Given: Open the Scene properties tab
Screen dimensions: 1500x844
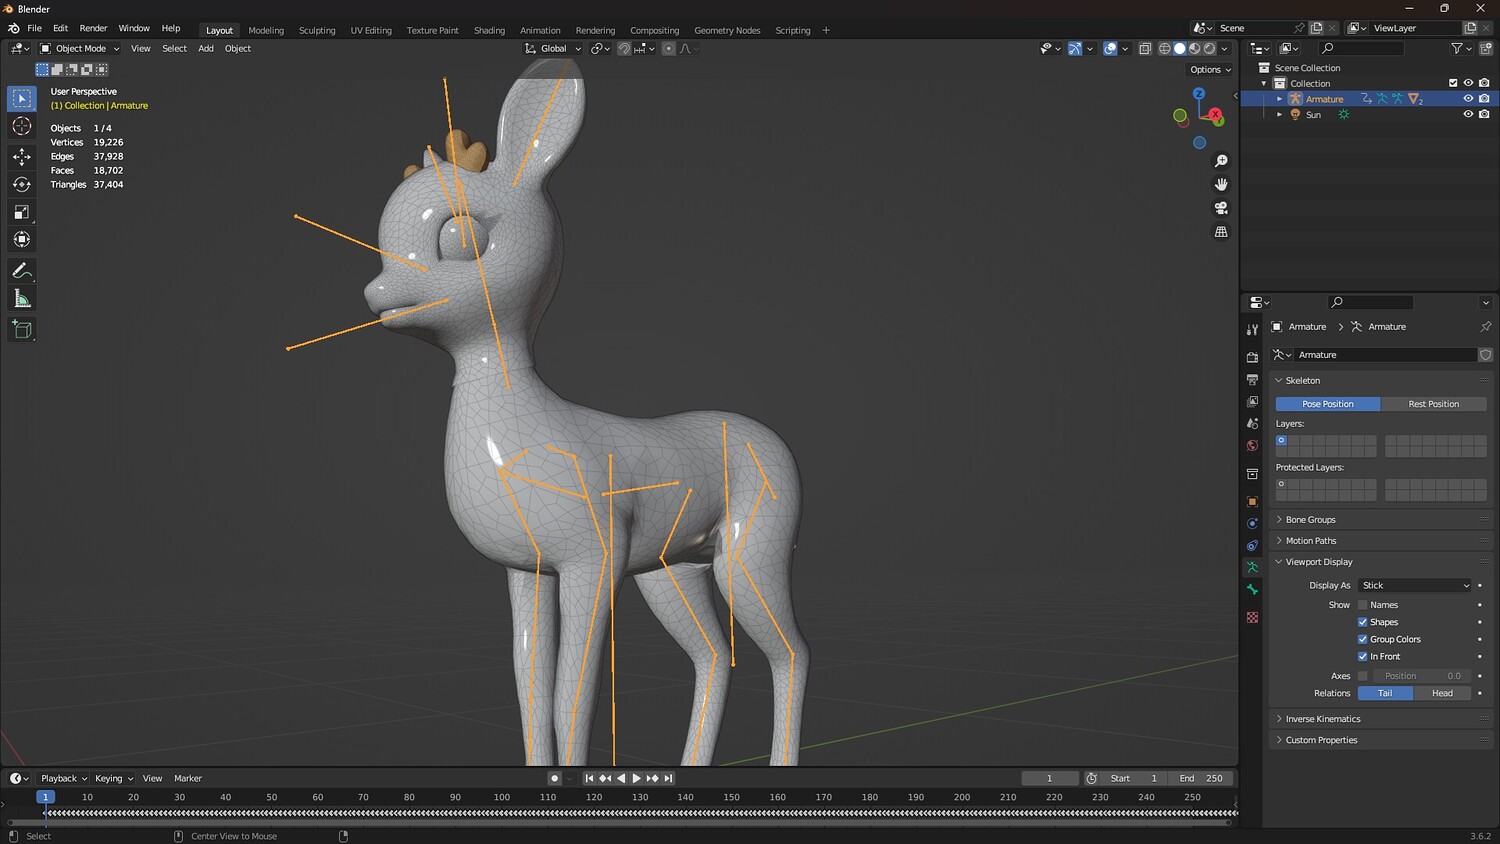Looking at the screenshot, I should [x=1252, y=423].
